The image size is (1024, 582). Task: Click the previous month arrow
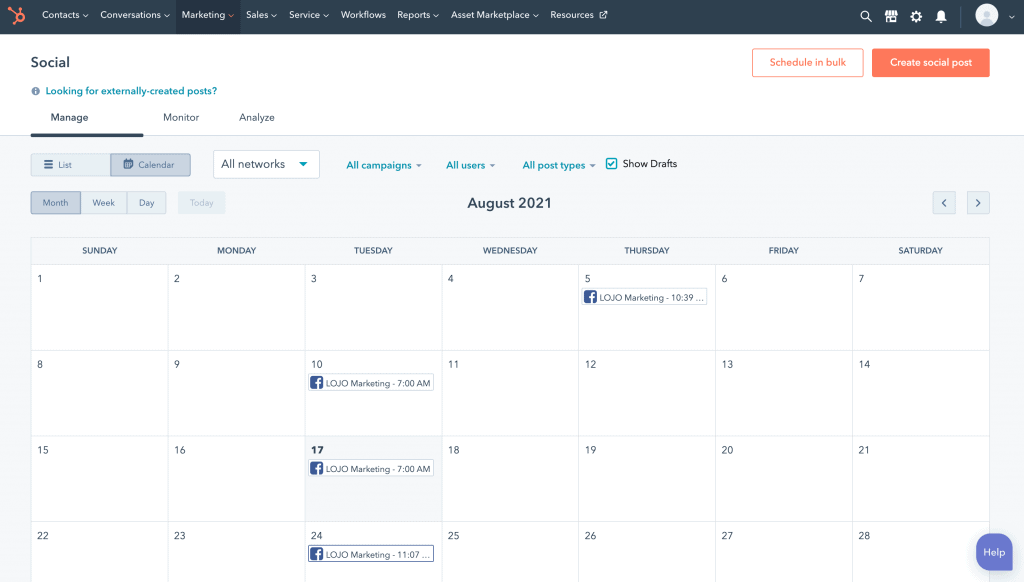coord(944,202)
